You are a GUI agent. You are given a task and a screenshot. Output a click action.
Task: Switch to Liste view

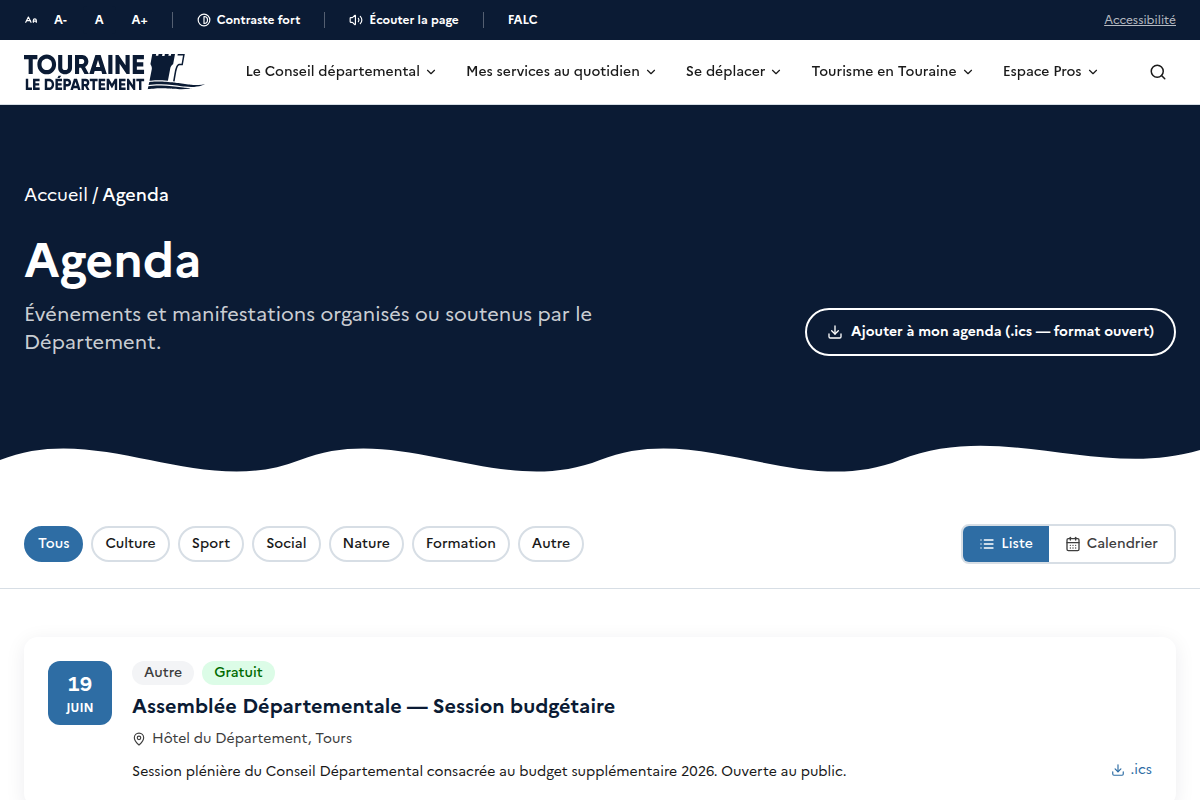click(x=1006, y=544)
